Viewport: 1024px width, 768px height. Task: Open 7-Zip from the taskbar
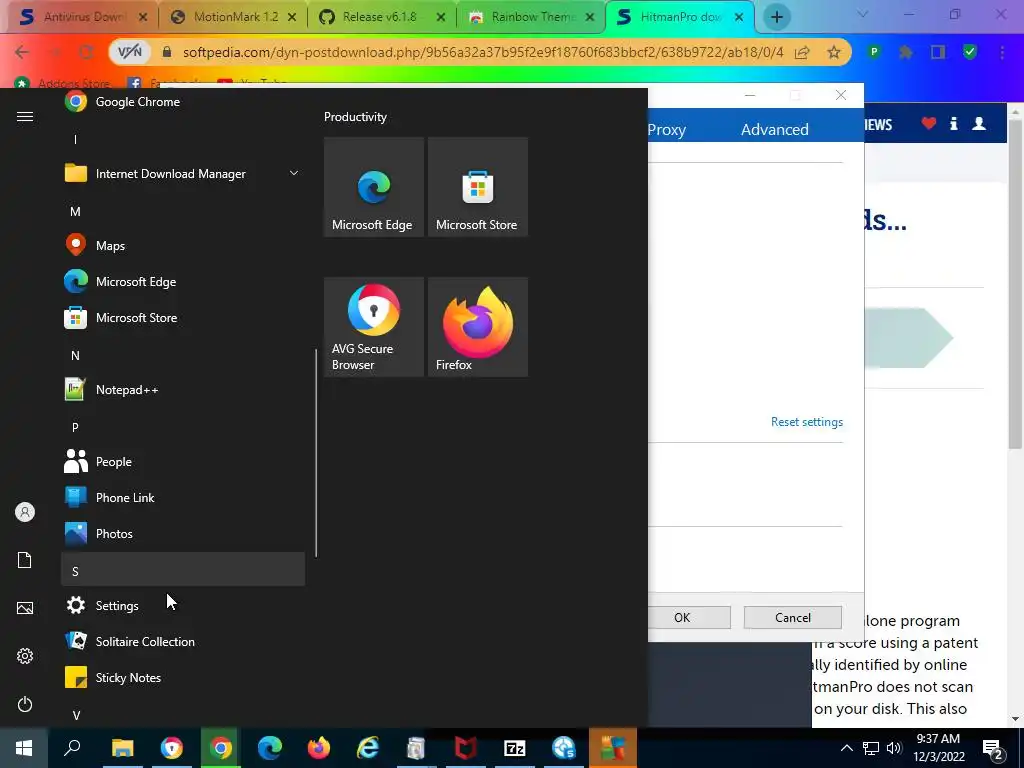515,748
